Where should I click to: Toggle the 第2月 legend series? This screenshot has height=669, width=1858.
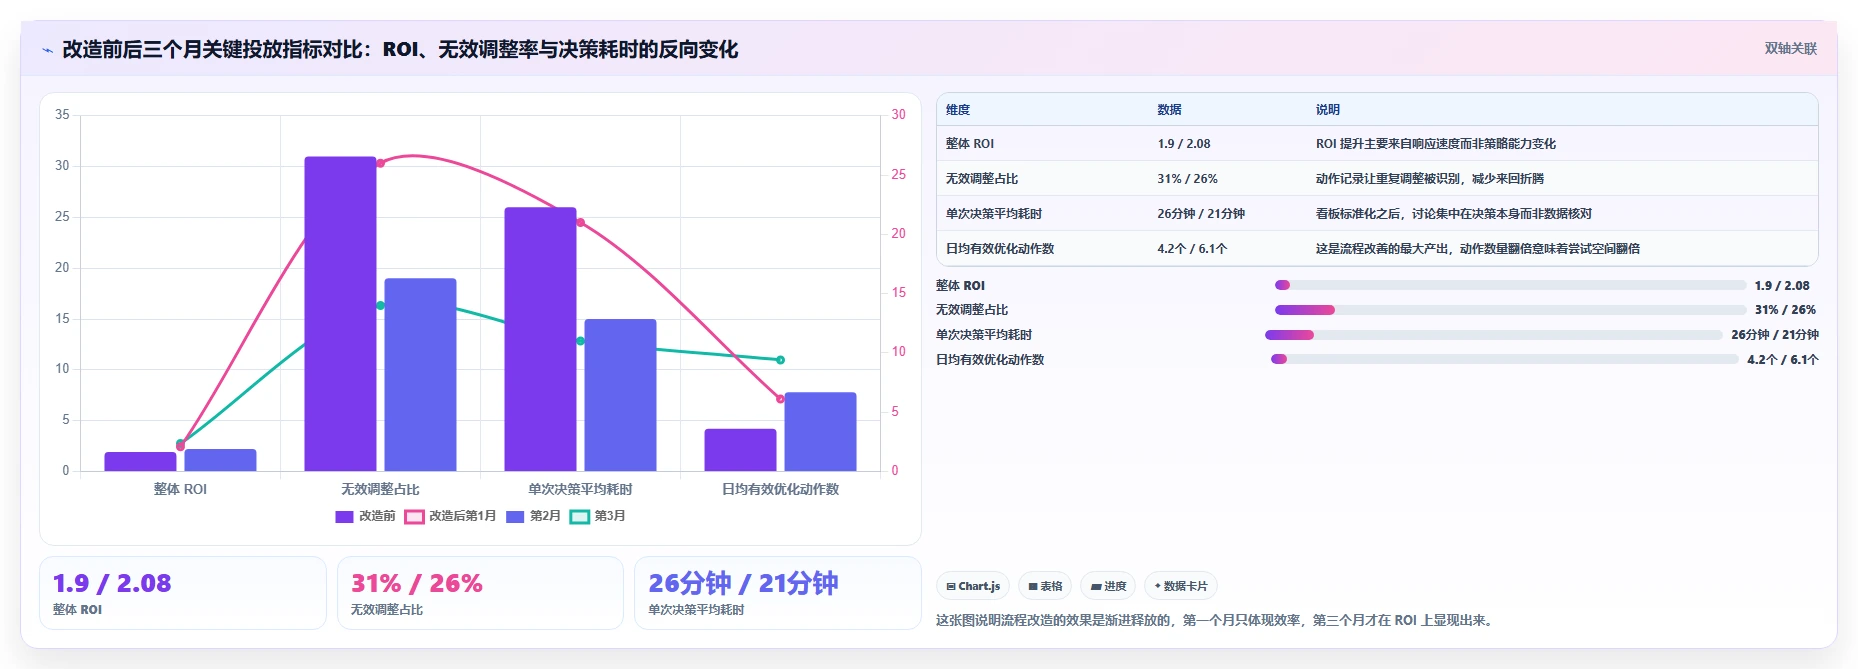(x=533, y=516)
